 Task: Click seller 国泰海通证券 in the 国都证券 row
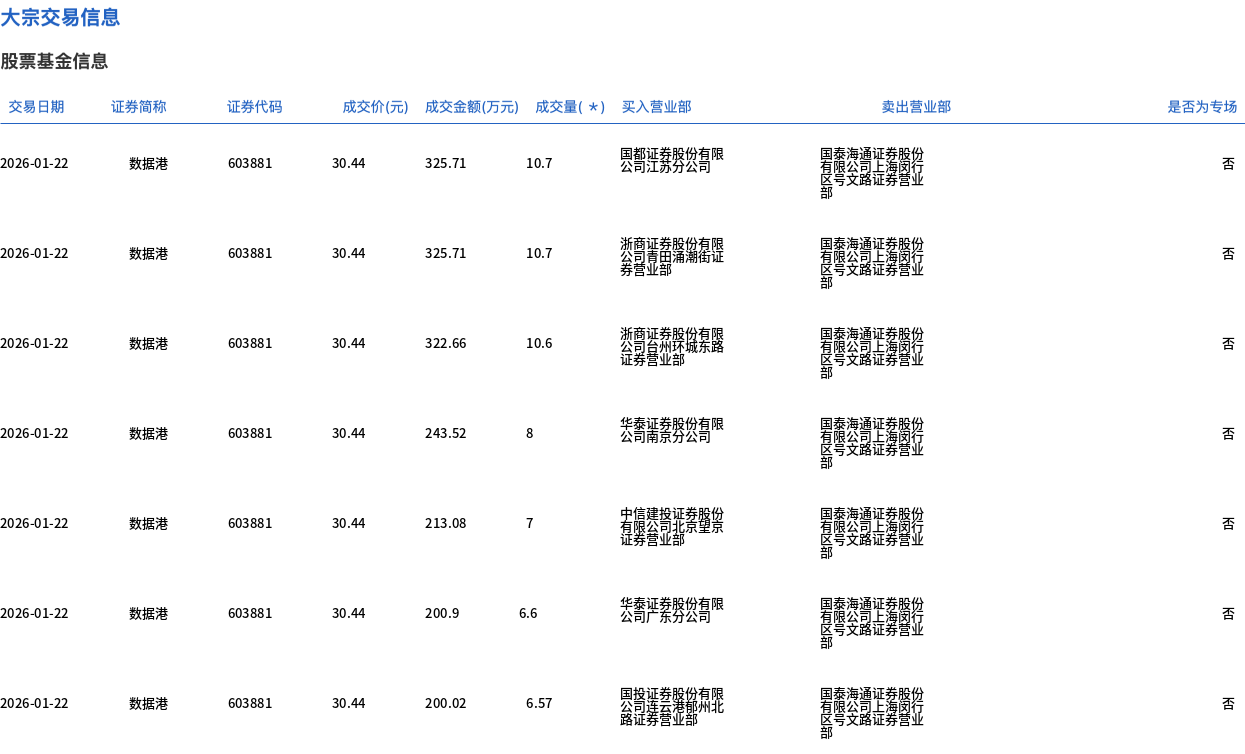pyautogui.click(x=872, y=173)
